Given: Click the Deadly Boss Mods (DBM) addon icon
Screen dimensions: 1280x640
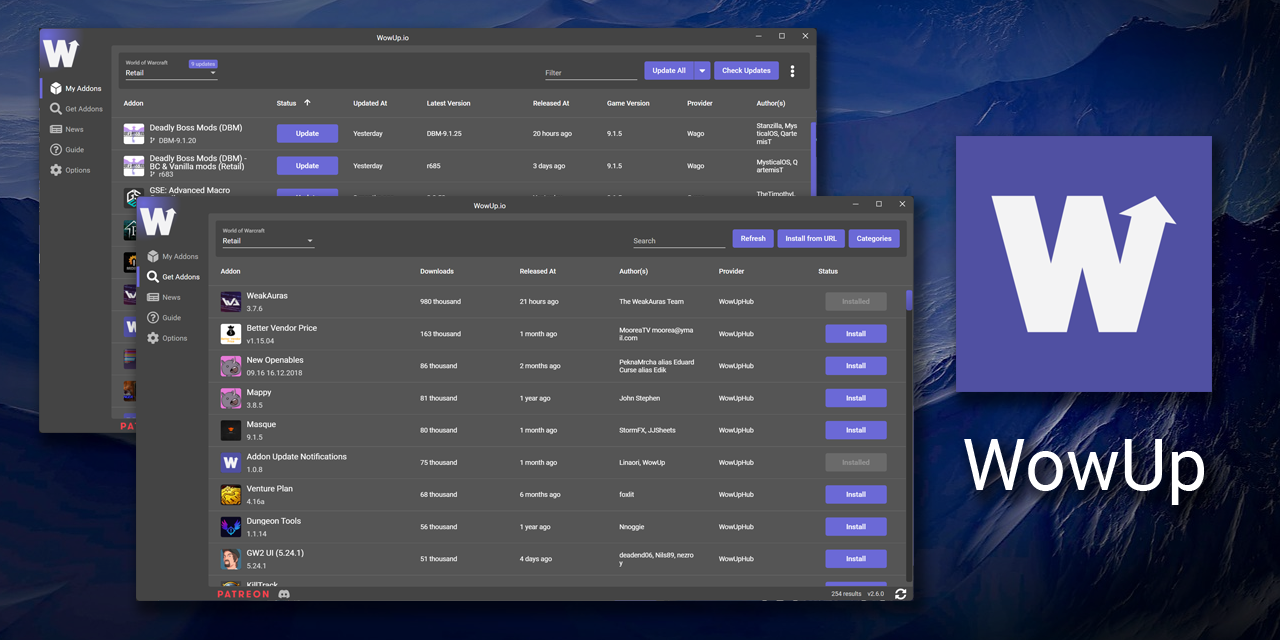Looking at the screenshot, I should (x=134, y=134).
